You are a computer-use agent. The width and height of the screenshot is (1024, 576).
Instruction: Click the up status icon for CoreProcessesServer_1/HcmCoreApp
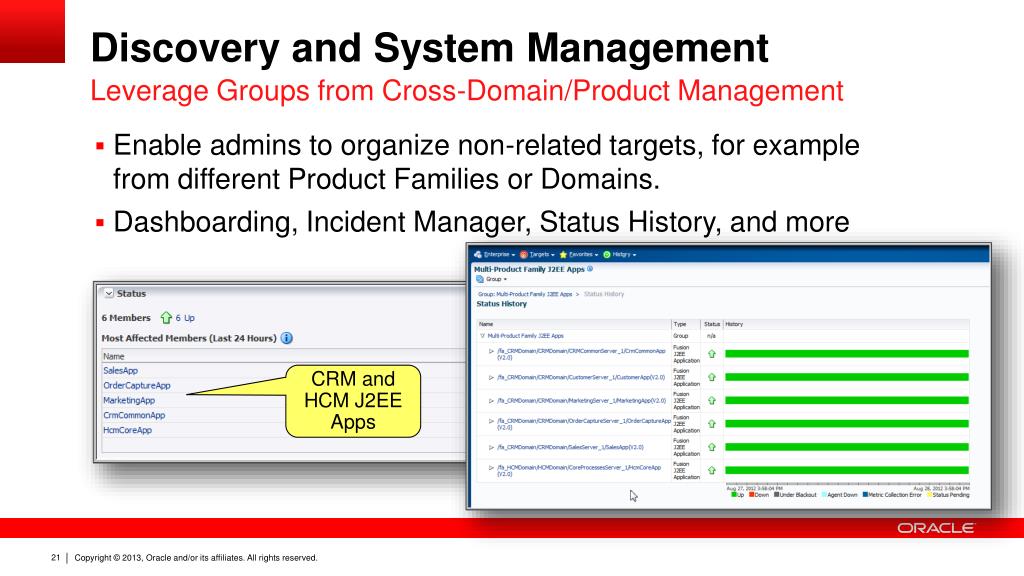712,470
